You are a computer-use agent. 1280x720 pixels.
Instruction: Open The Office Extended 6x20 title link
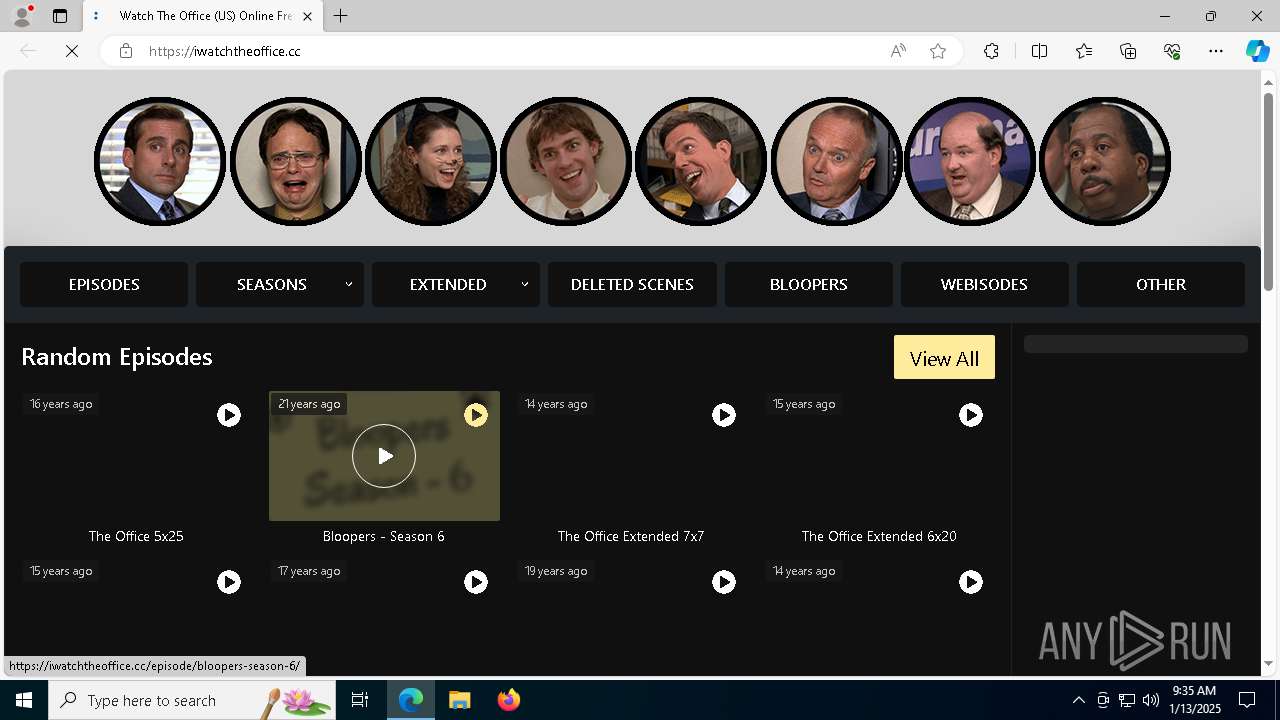click(879, 536)
